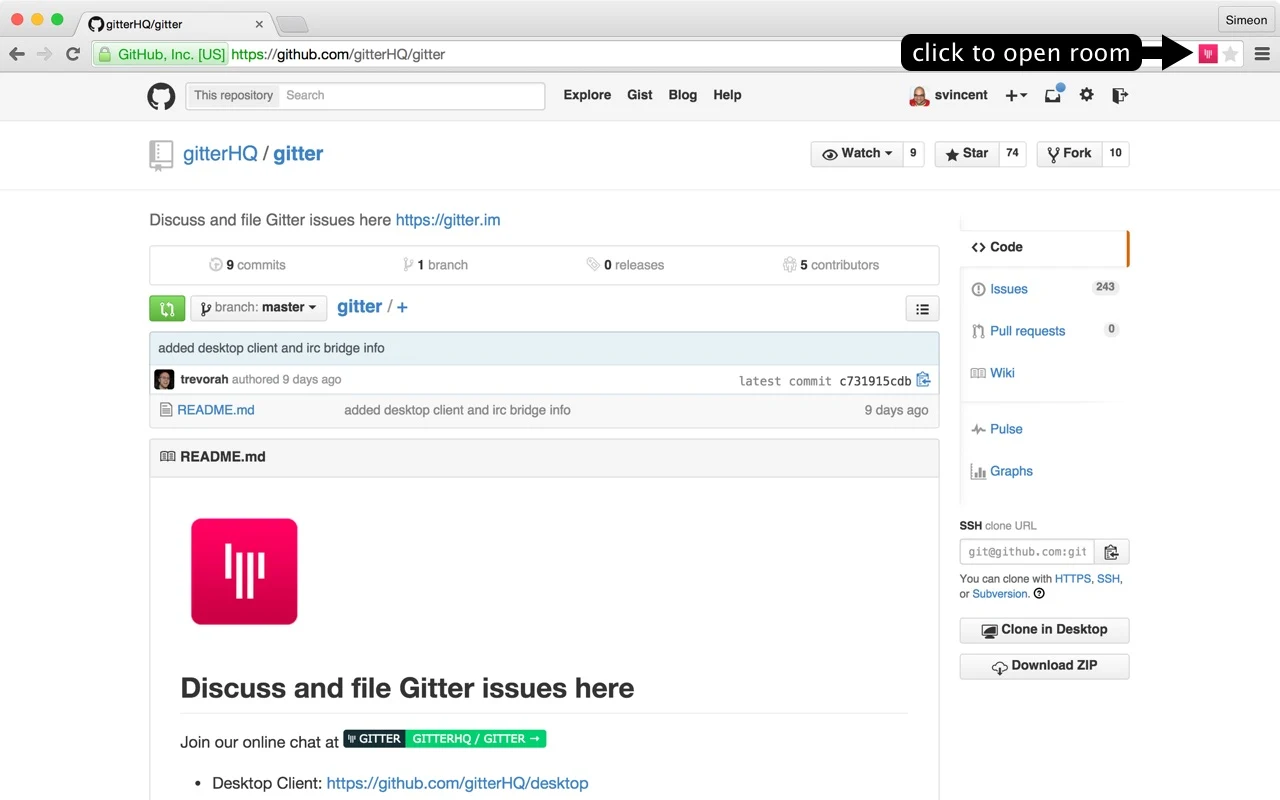Click the SSH clone URL field
1280x800 pixels.
coord(1027,552)
